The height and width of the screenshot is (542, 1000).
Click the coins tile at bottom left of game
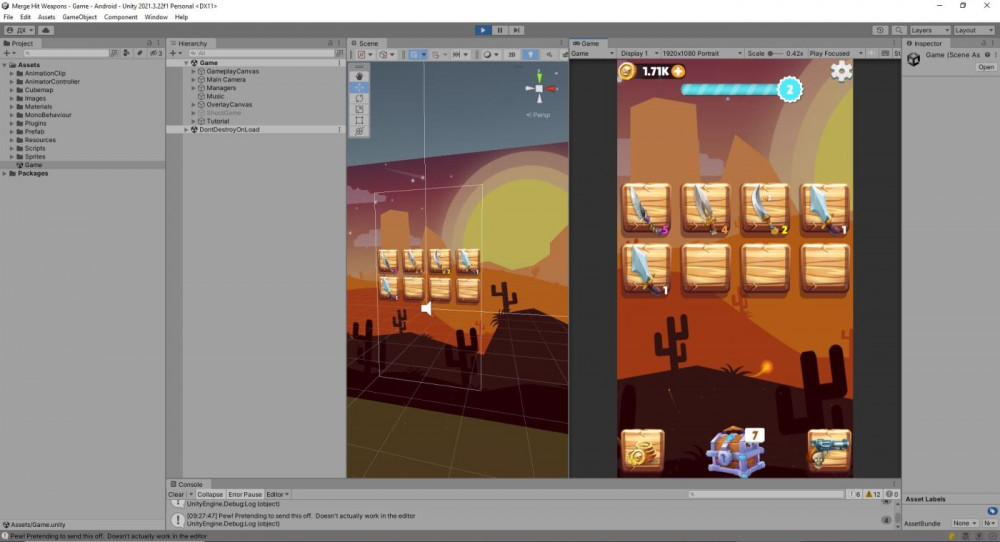(x=642, y=450)
